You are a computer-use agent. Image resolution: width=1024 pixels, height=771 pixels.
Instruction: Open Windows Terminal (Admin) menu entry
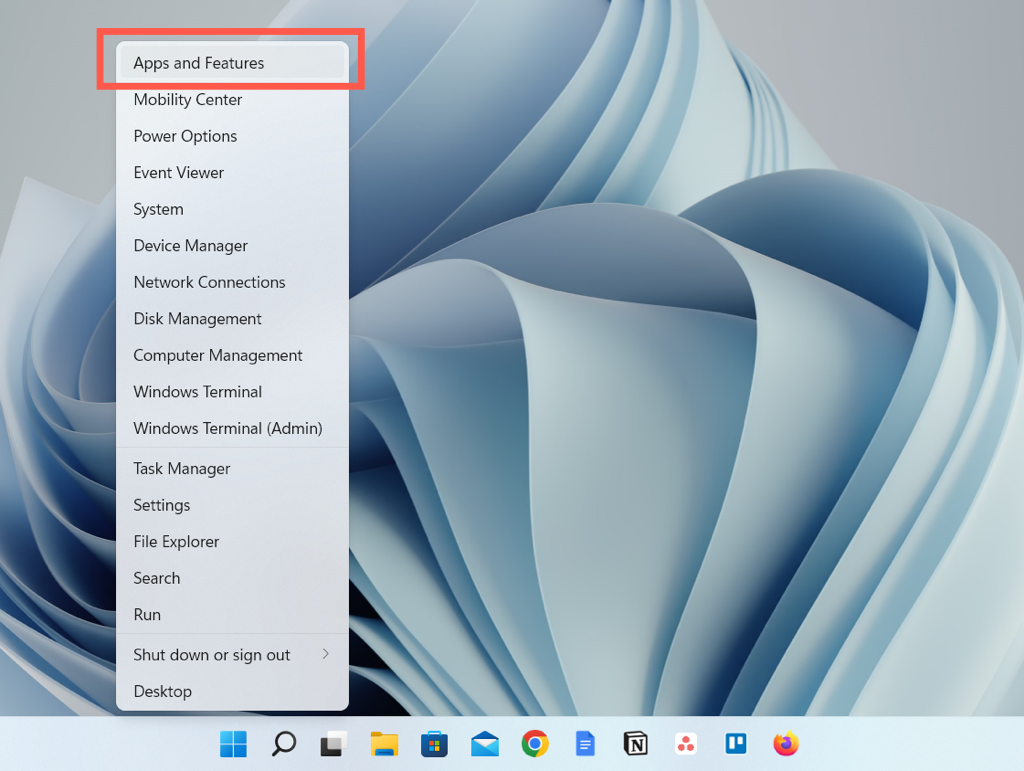coord(228,428)
